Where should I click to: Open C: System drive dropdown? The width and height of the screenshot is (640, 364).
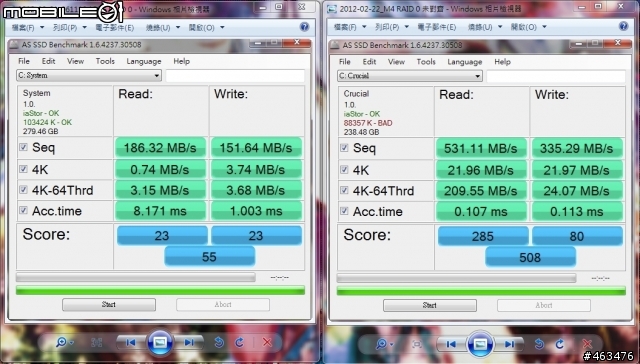tap(89, 75)
